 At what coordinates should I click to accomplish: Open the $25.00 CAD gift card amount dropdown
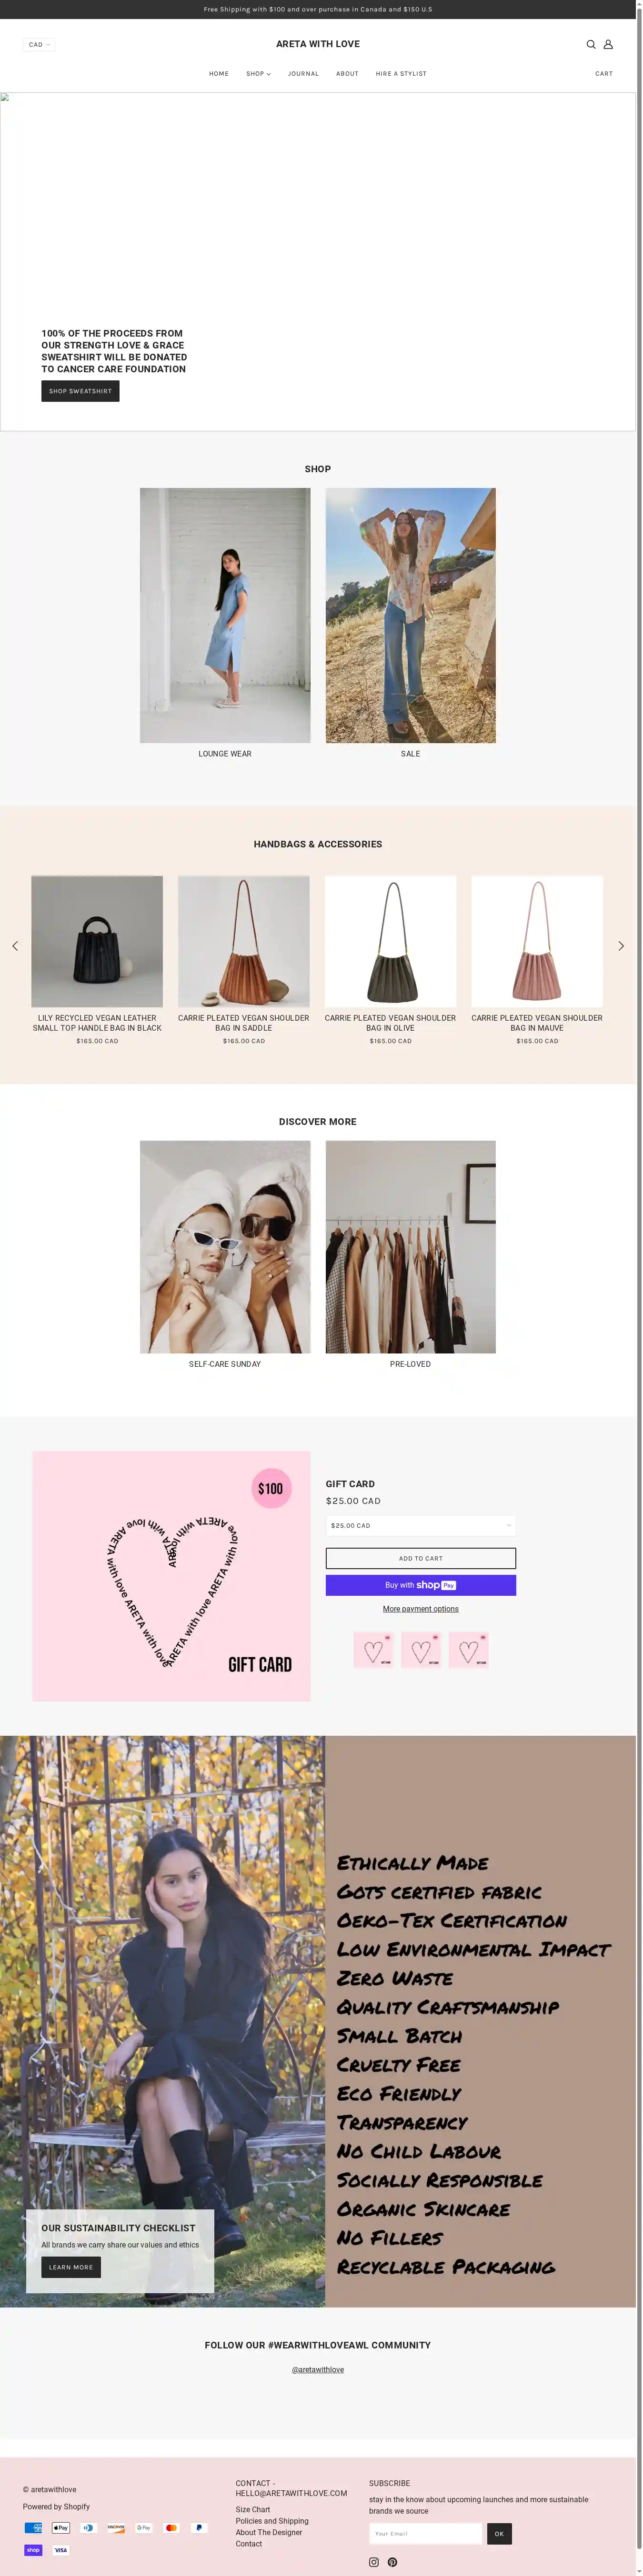coord(421,1525)
